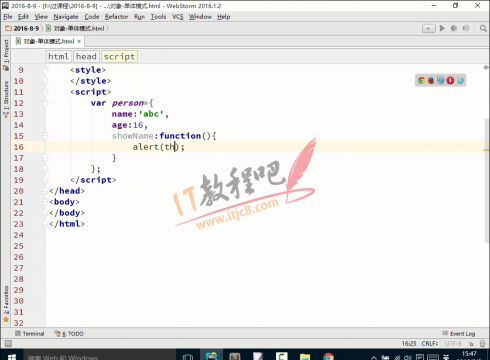Open in Safari browser from editor popup
Screen dimensions: 490x360
tap(441, 80)
